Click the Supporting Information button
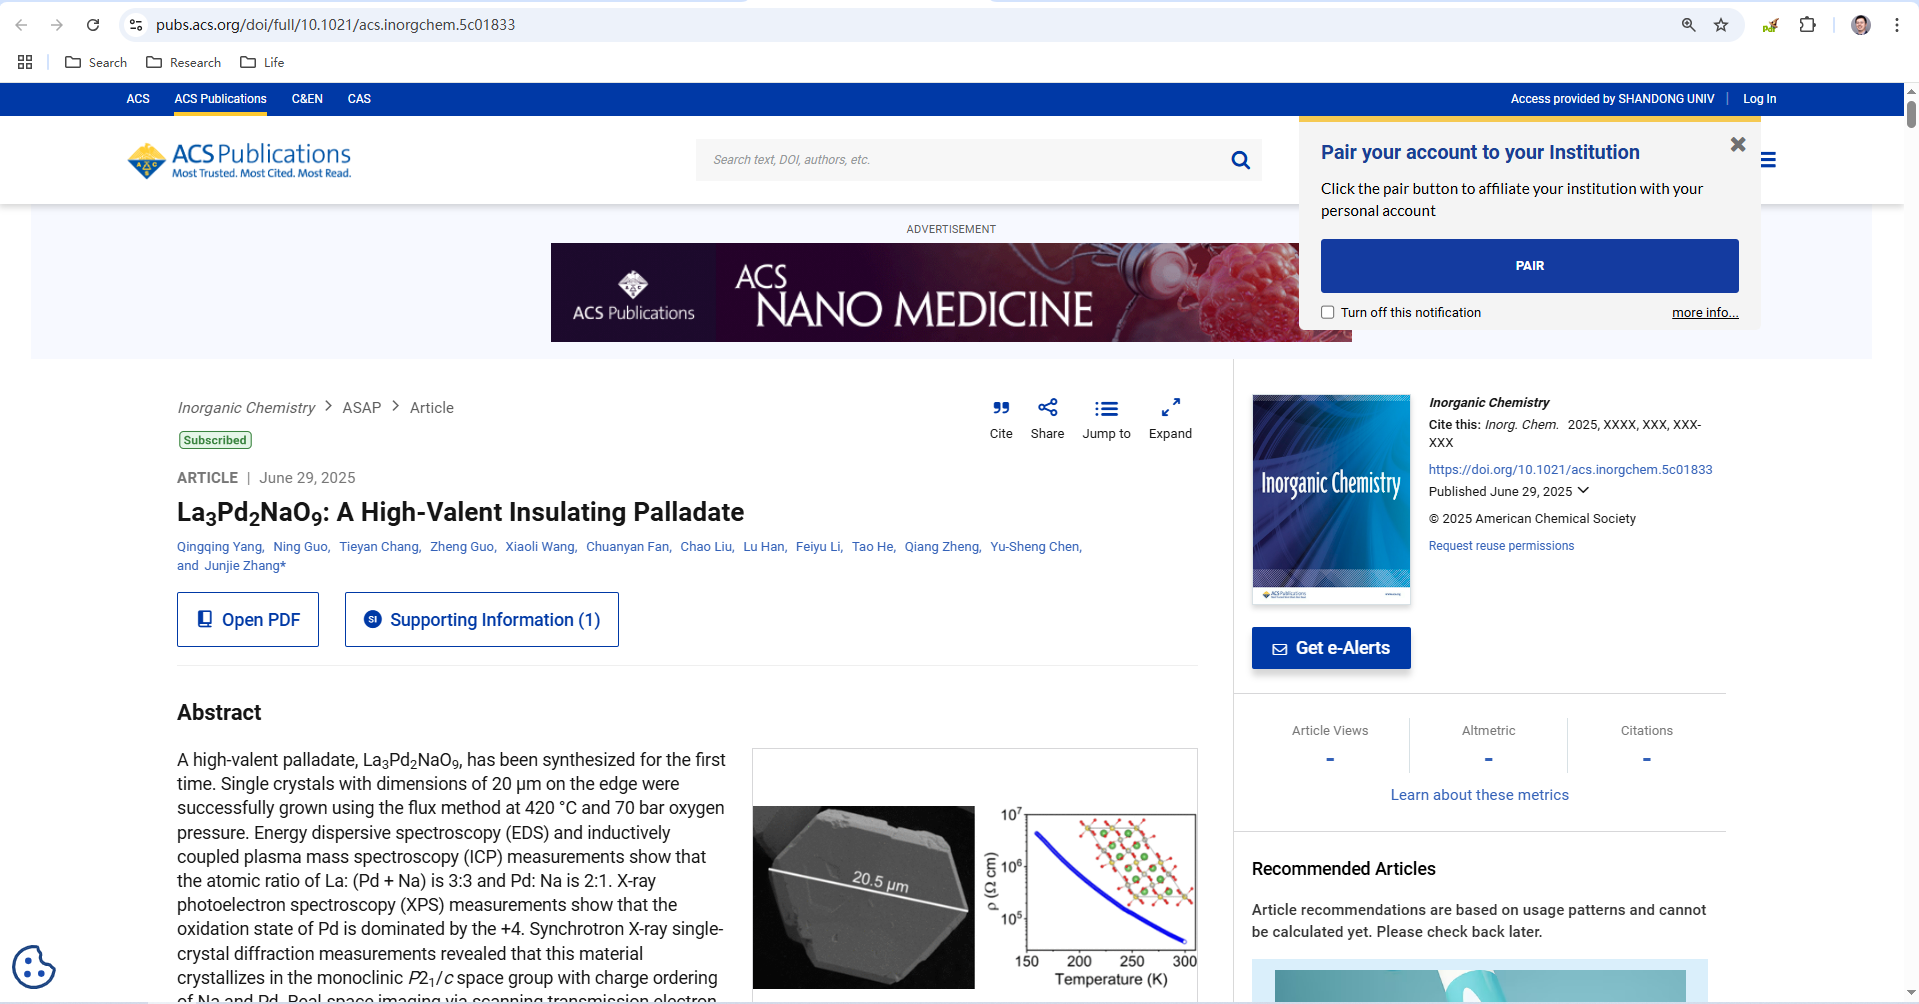This screenshot has width=1919, height=1004. [482, 620]
